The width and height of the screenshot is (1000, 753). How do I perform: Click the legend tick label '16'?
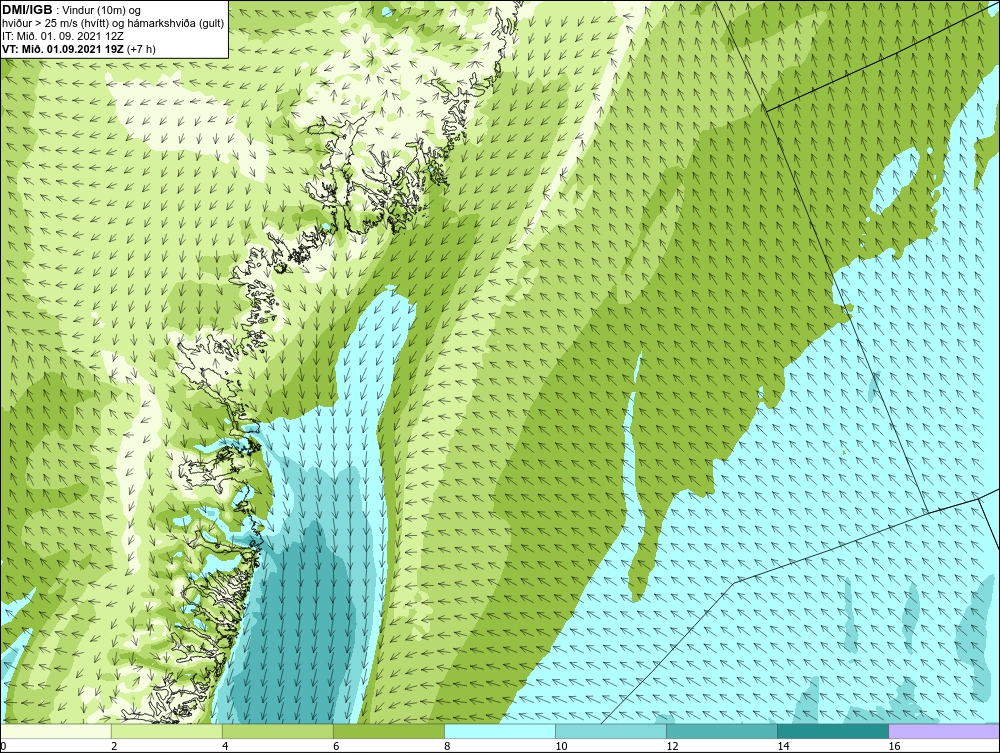point(893,746)
